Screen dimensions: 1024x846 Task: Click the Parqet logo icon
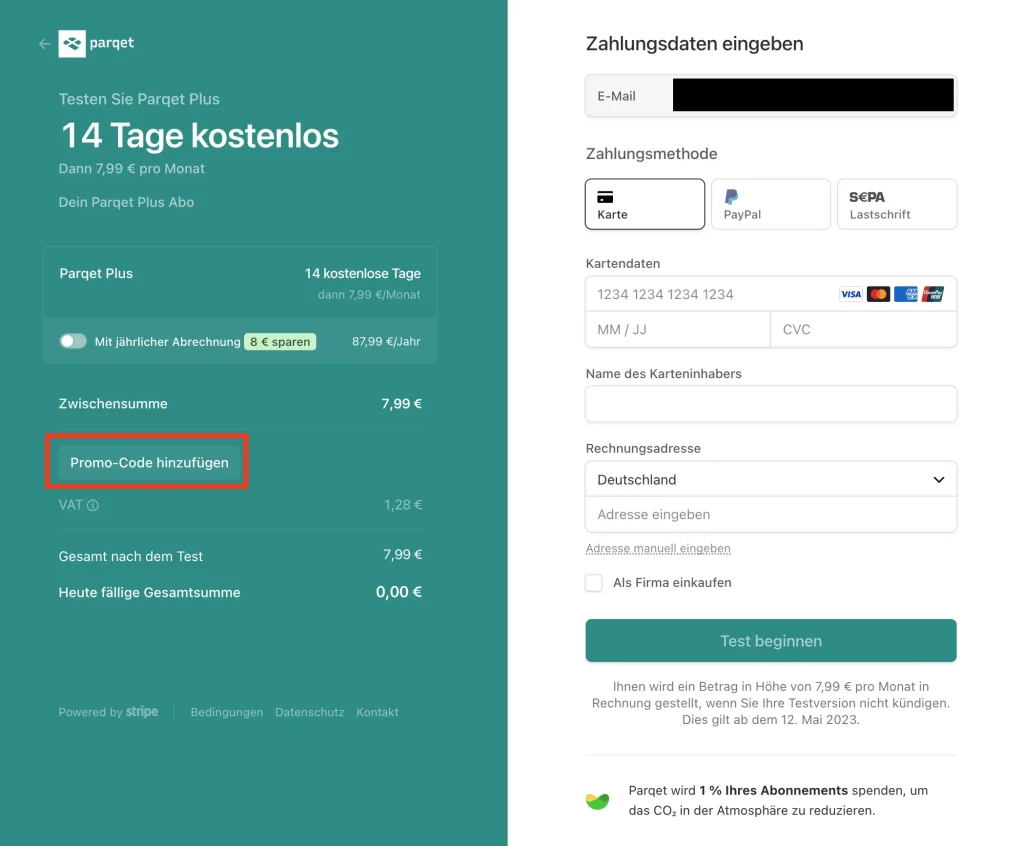(x=72, y=44)
